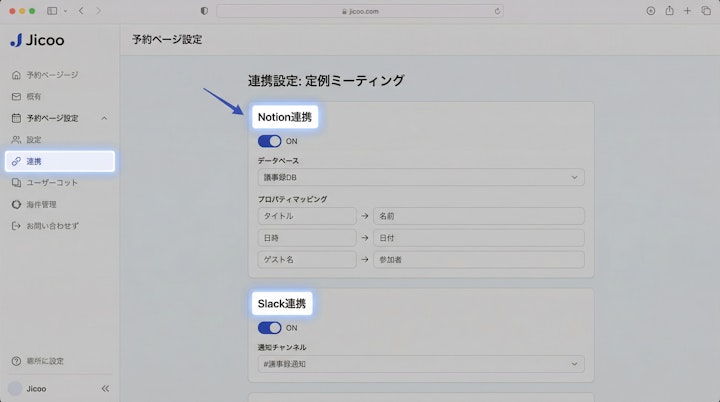Click the Jicoo account name at bottom
The width and height of the screenshot is (720, 402).
tap(36, 389)
